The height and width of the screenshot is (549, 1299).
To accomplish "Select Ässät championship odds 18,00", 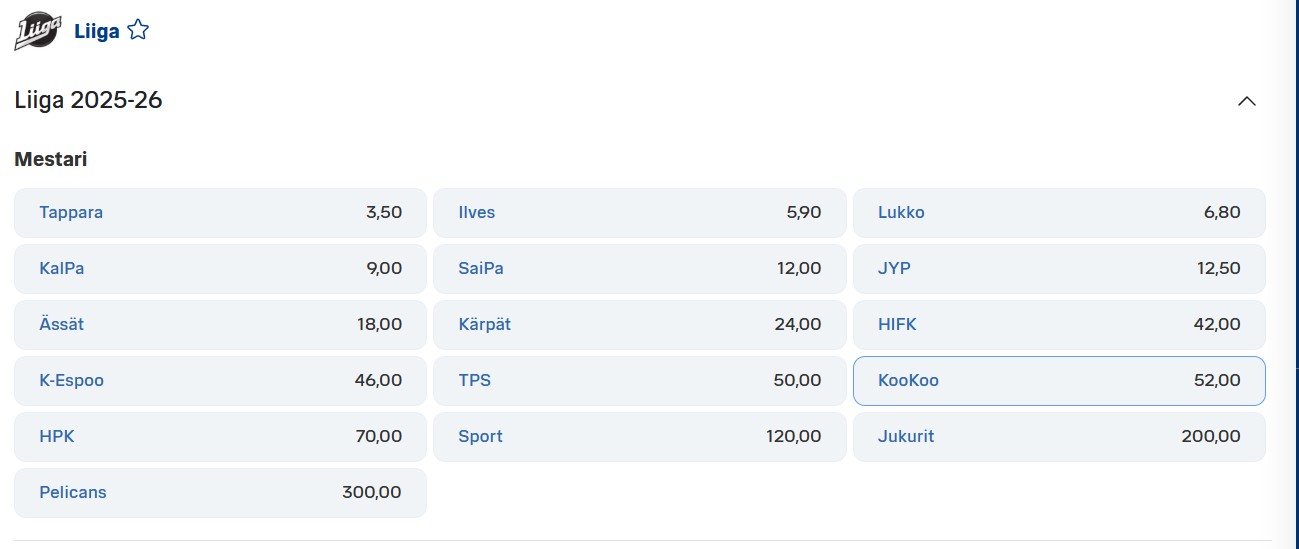I will tap(220, 325).
